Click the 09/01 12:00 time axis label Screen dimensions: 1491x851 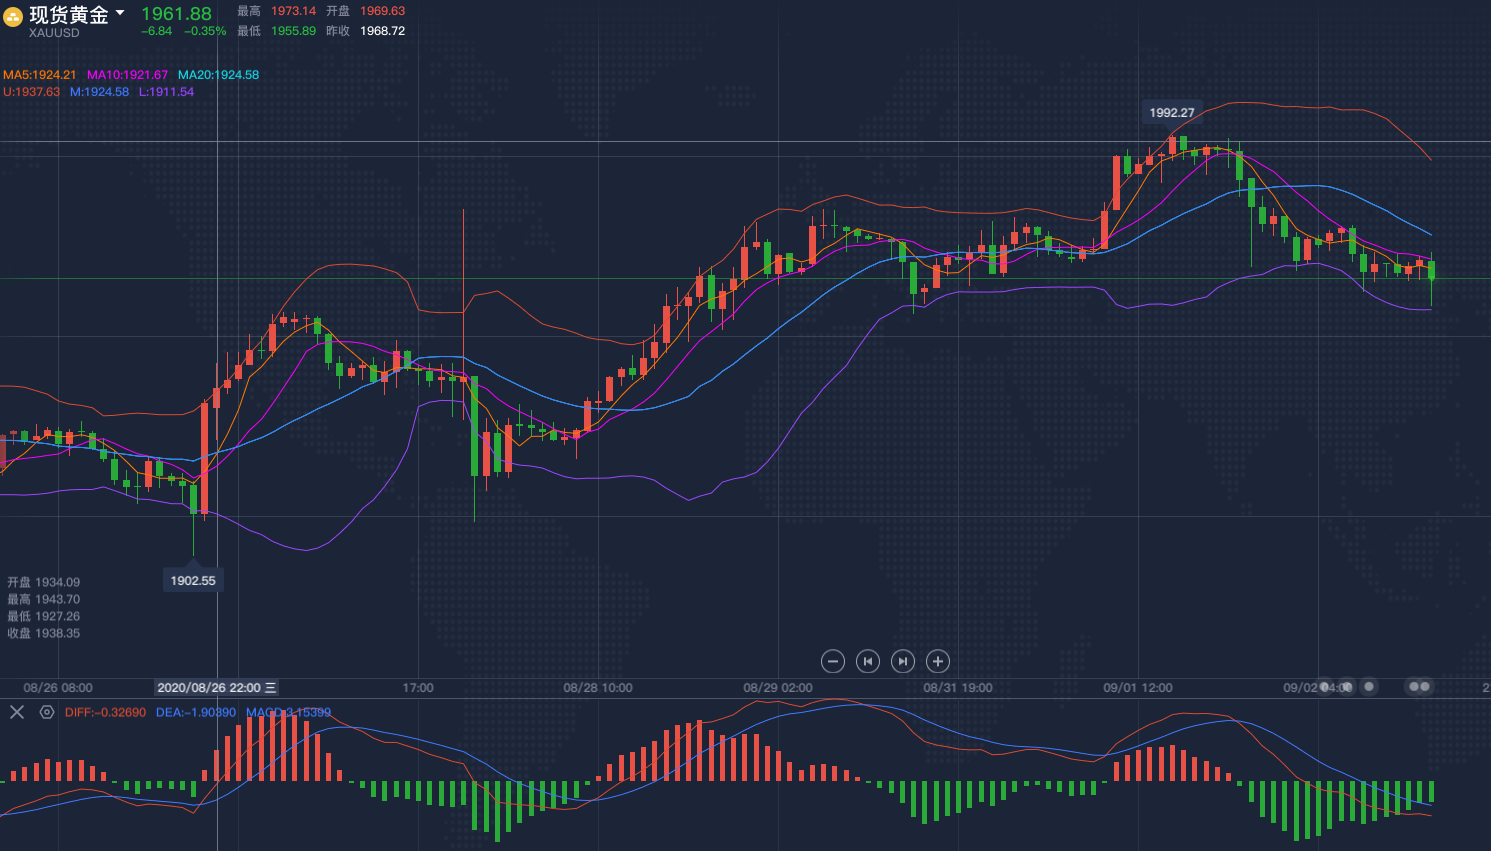(1138, 688)
